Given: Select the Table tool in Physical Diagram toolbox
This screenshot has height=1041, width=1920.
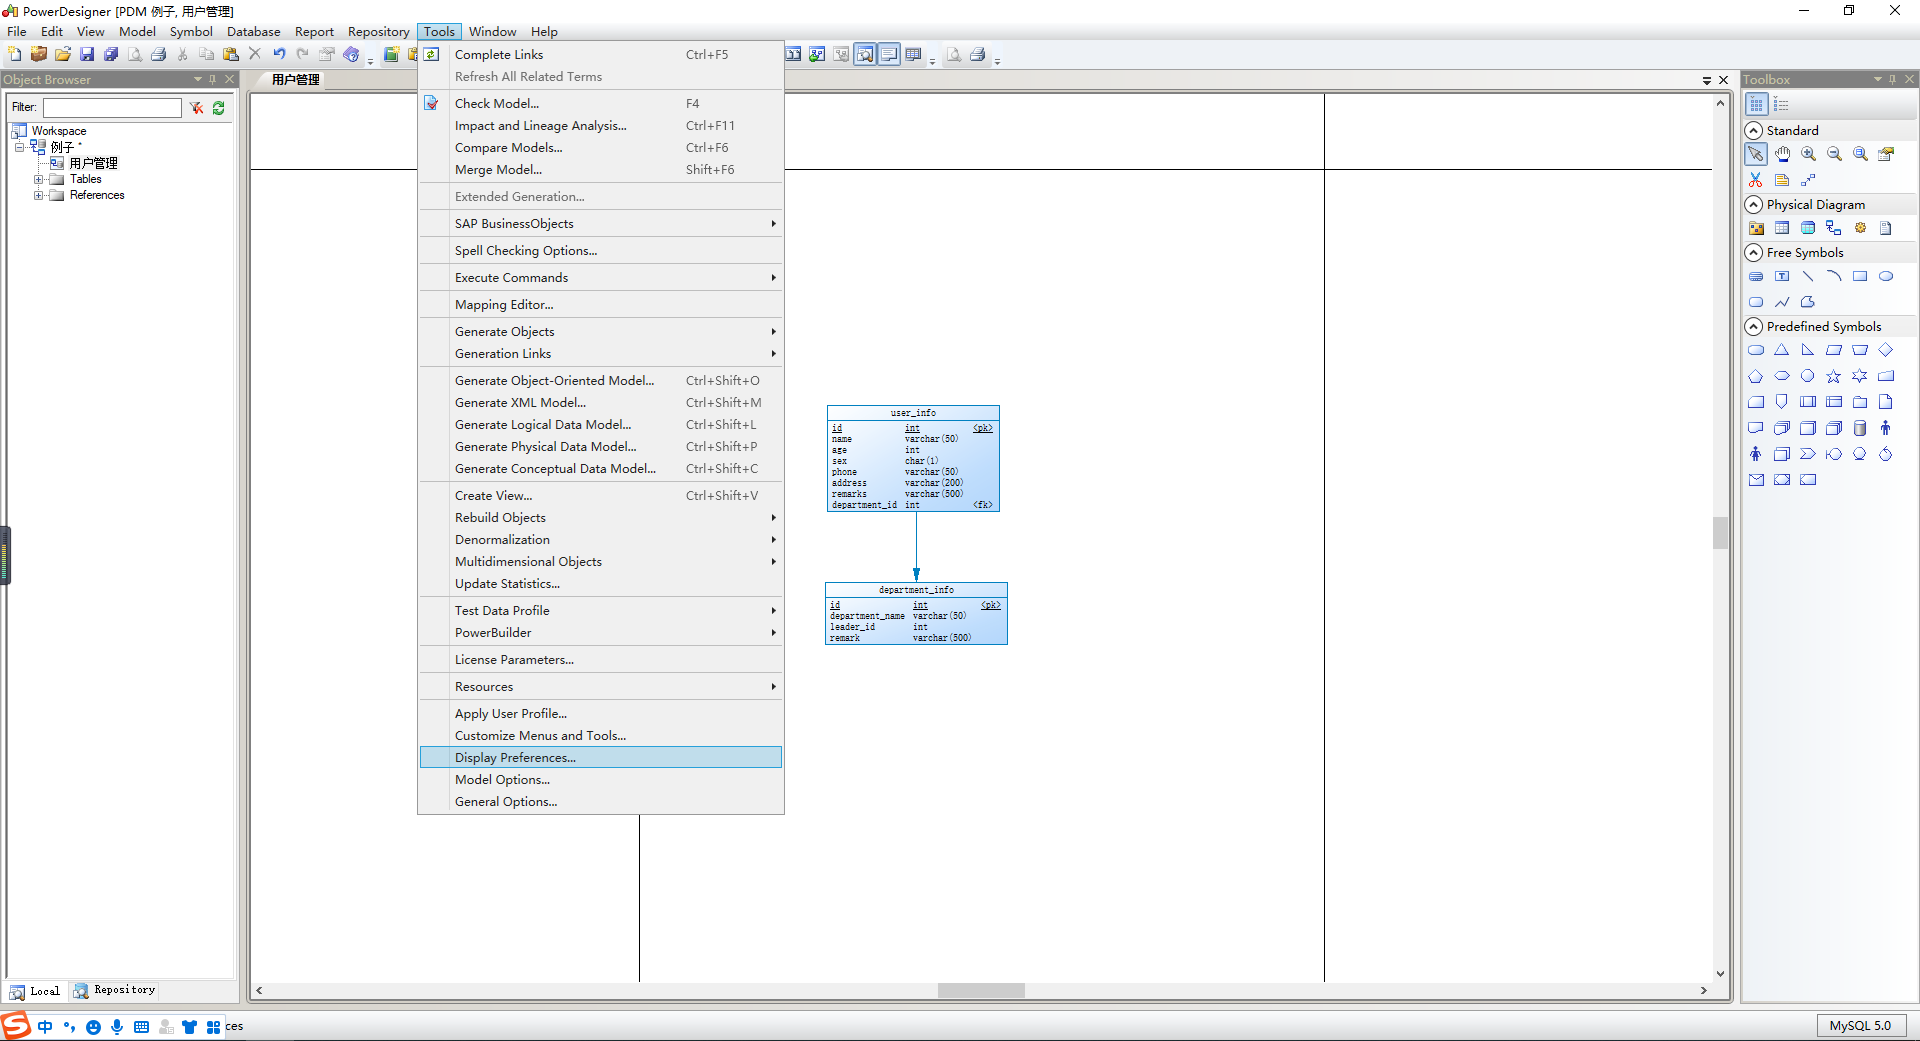Looking at the screenshot, I should tap(1783, 228).
